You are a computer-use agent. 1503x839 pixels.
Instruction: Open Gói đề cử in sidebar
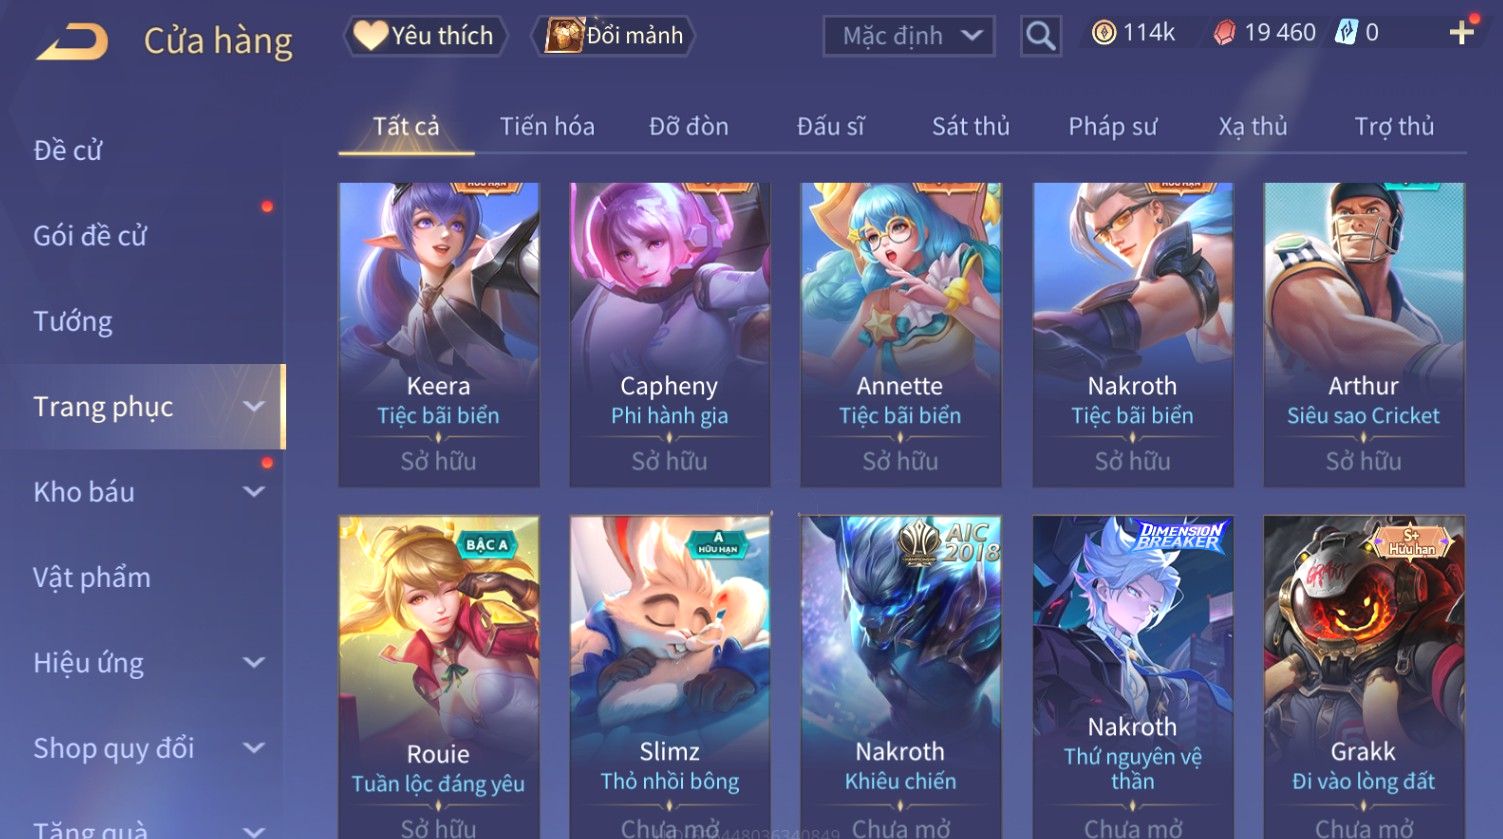90,236
